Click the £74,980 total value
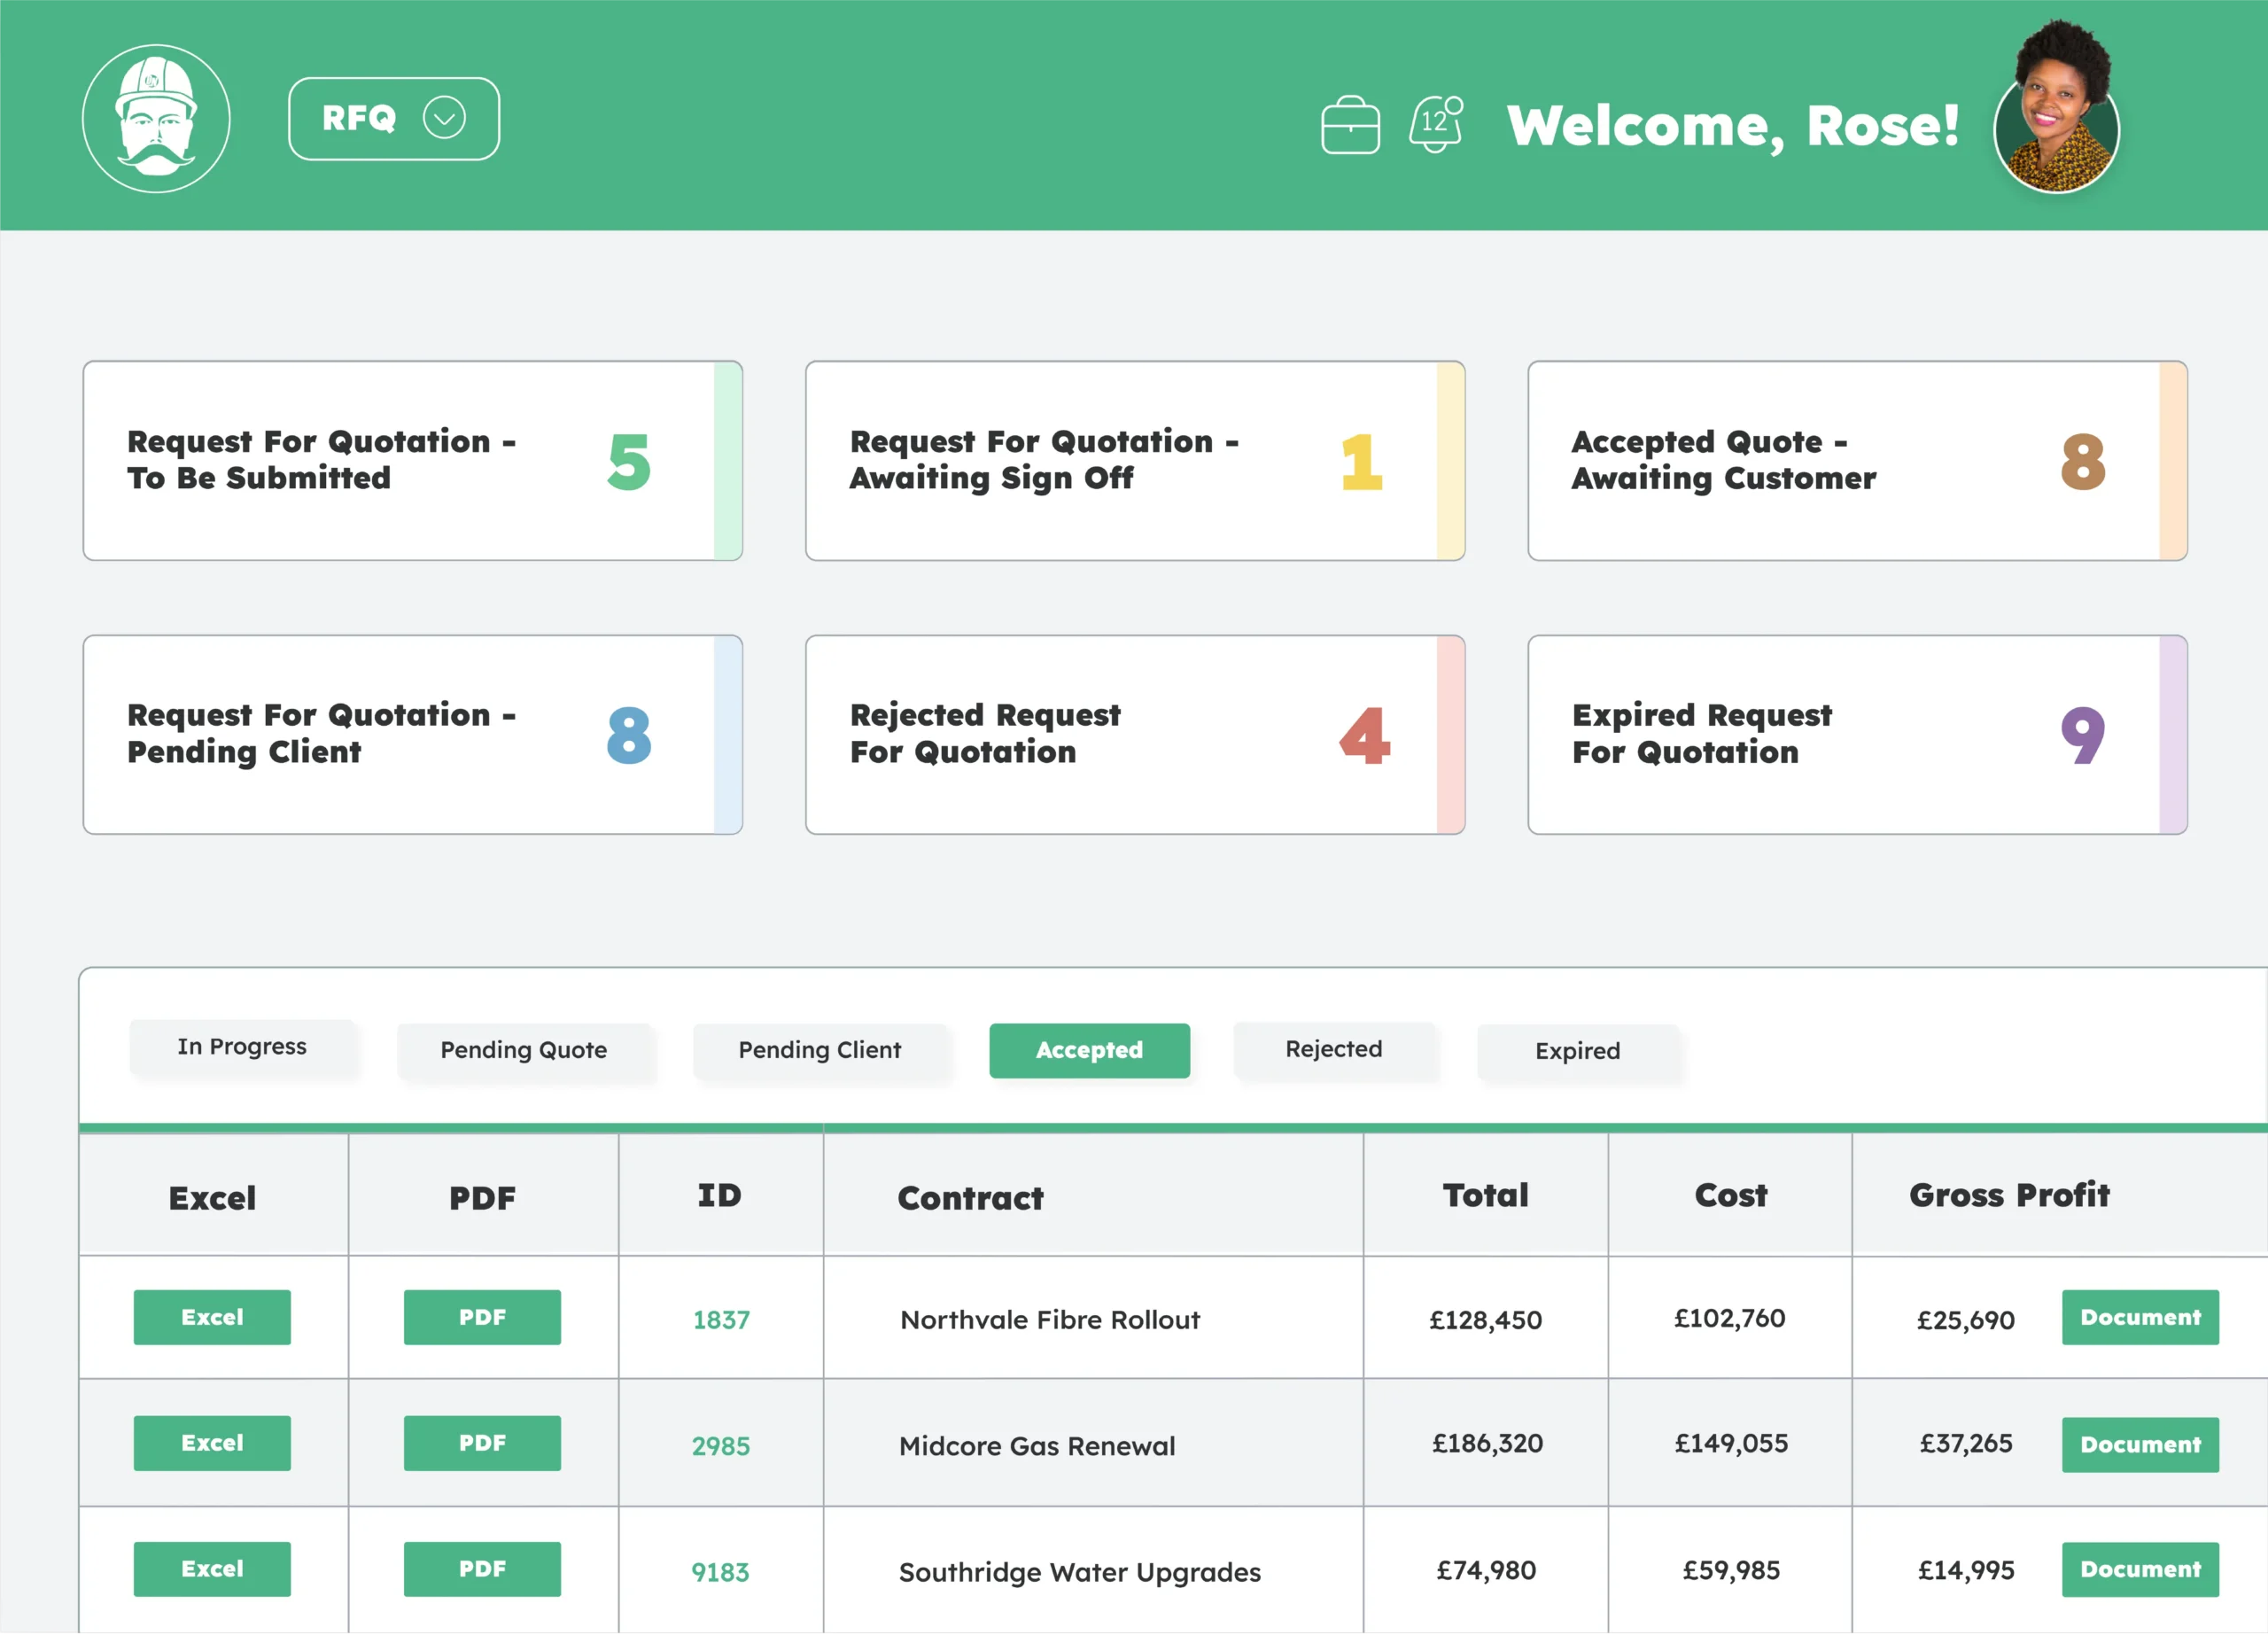 pos(1486,1570)
